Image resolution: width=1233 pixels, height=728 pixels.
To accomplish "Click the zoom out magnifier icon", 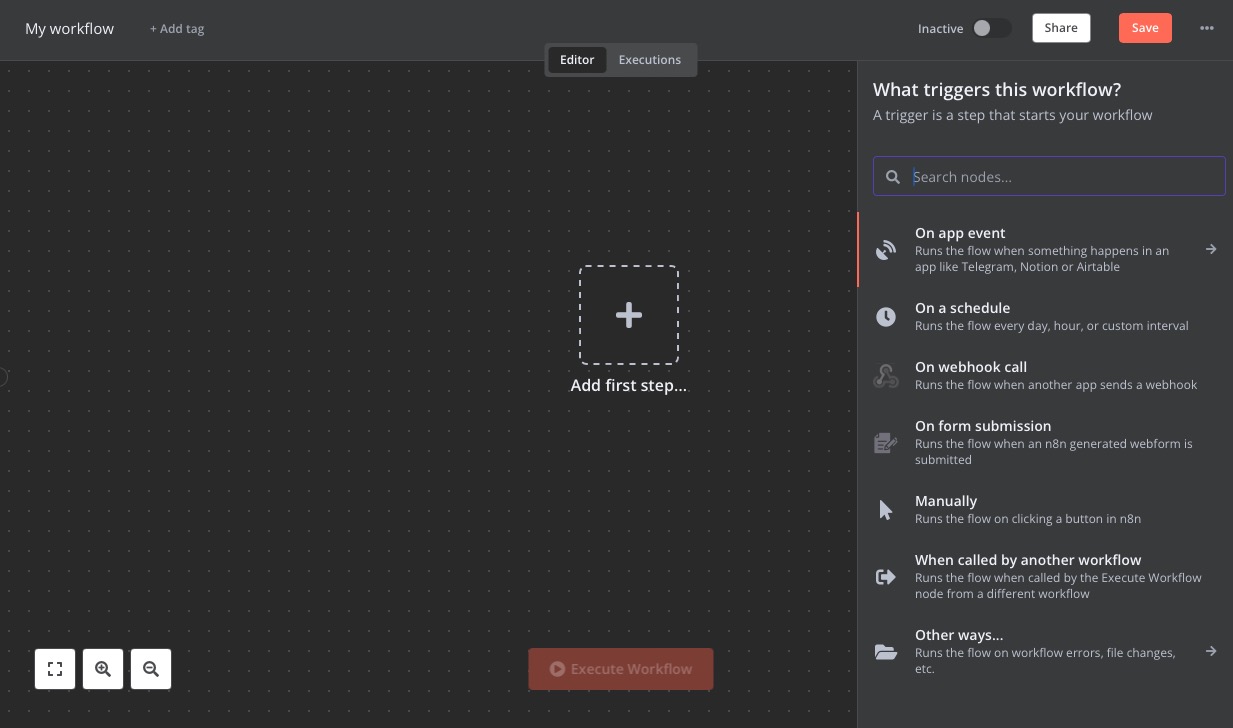I will [x=151, y=668].
